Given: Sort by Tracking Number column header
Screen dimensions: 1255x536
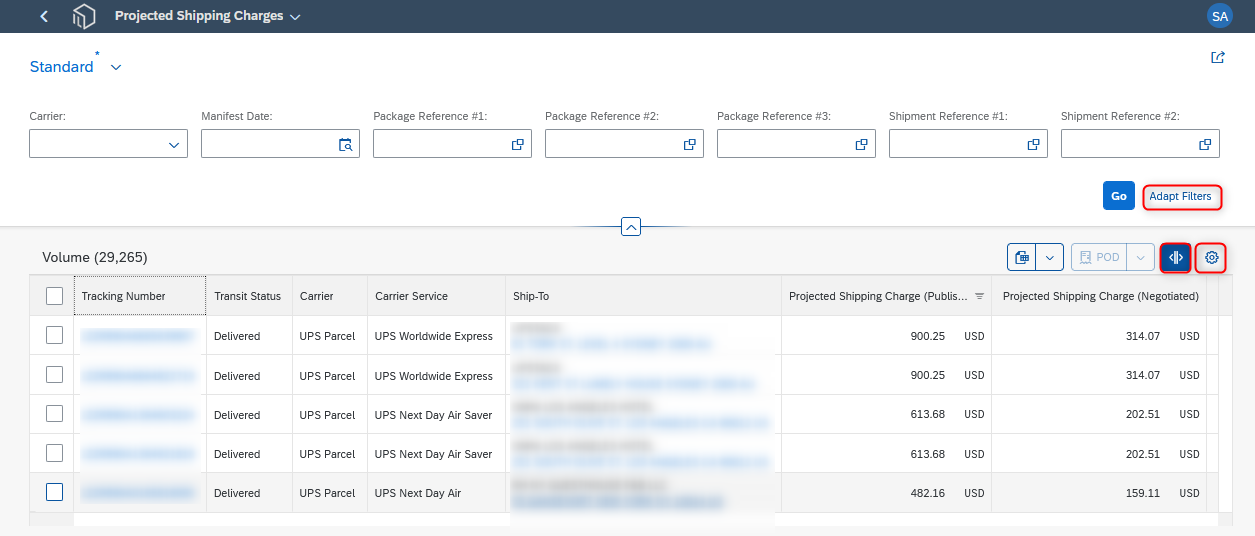Looking at the screenshot, I should pyautogui.click(x=140, y=296).
